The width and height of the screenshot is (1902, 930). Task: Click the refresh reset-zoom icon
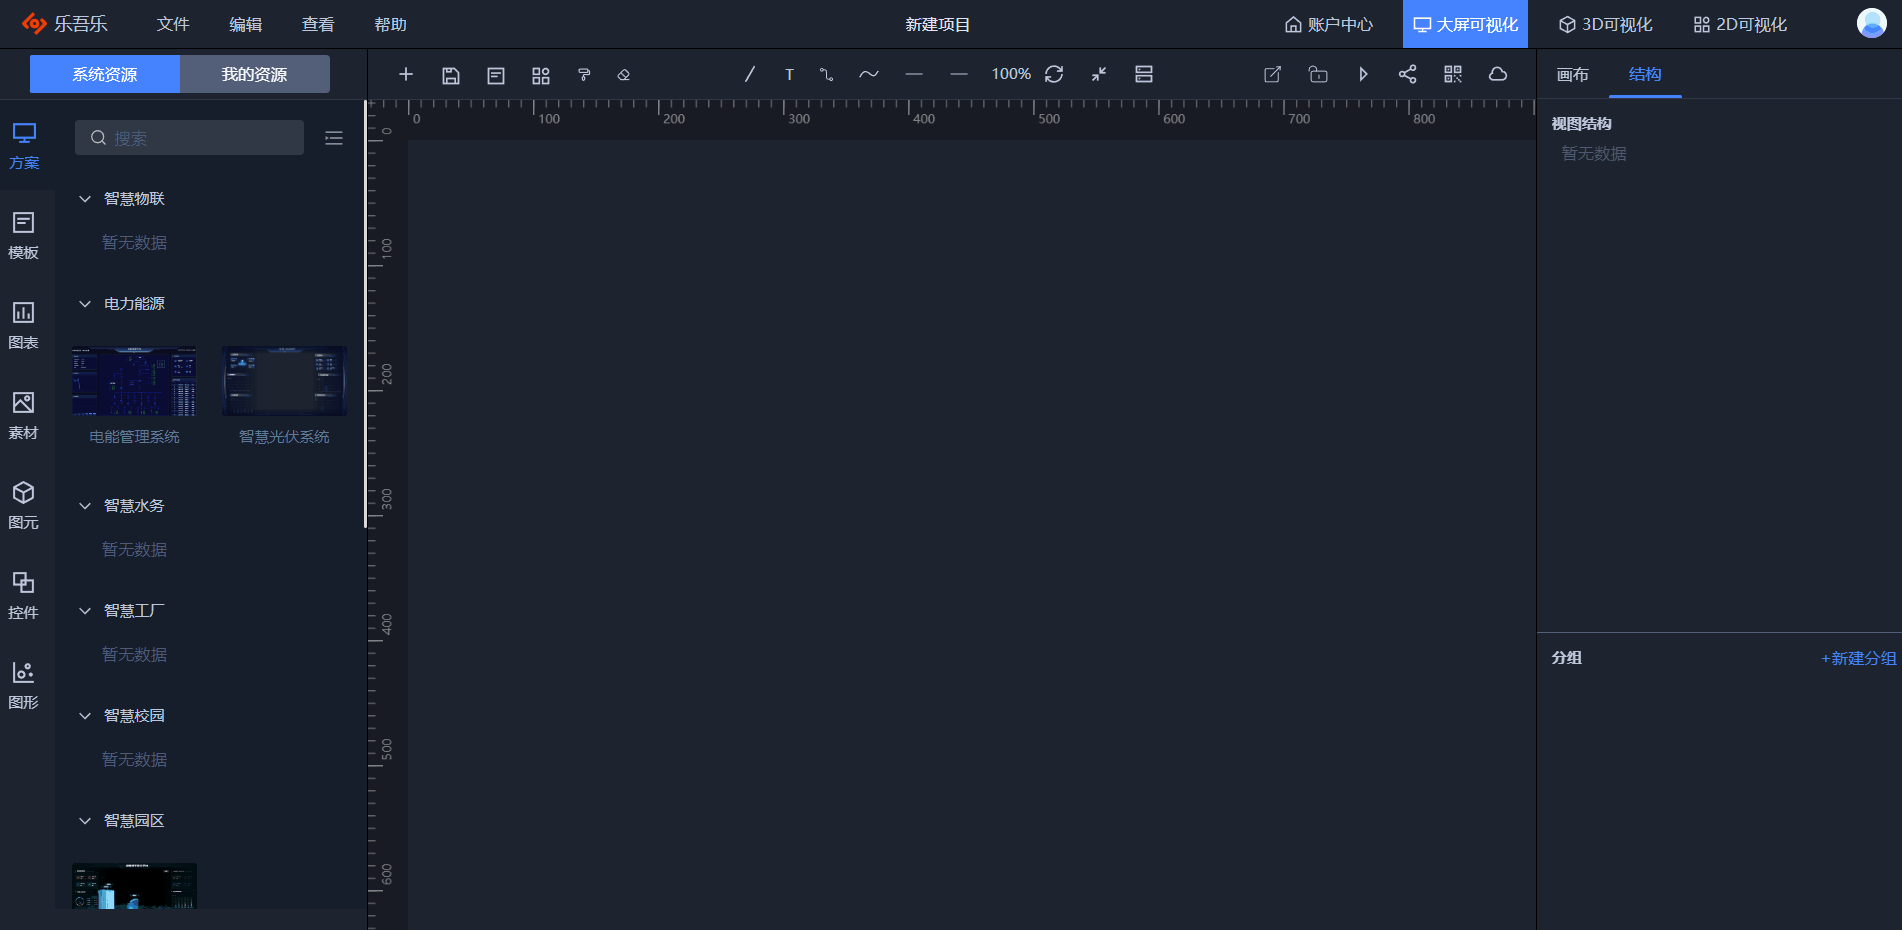[1054, 74]
